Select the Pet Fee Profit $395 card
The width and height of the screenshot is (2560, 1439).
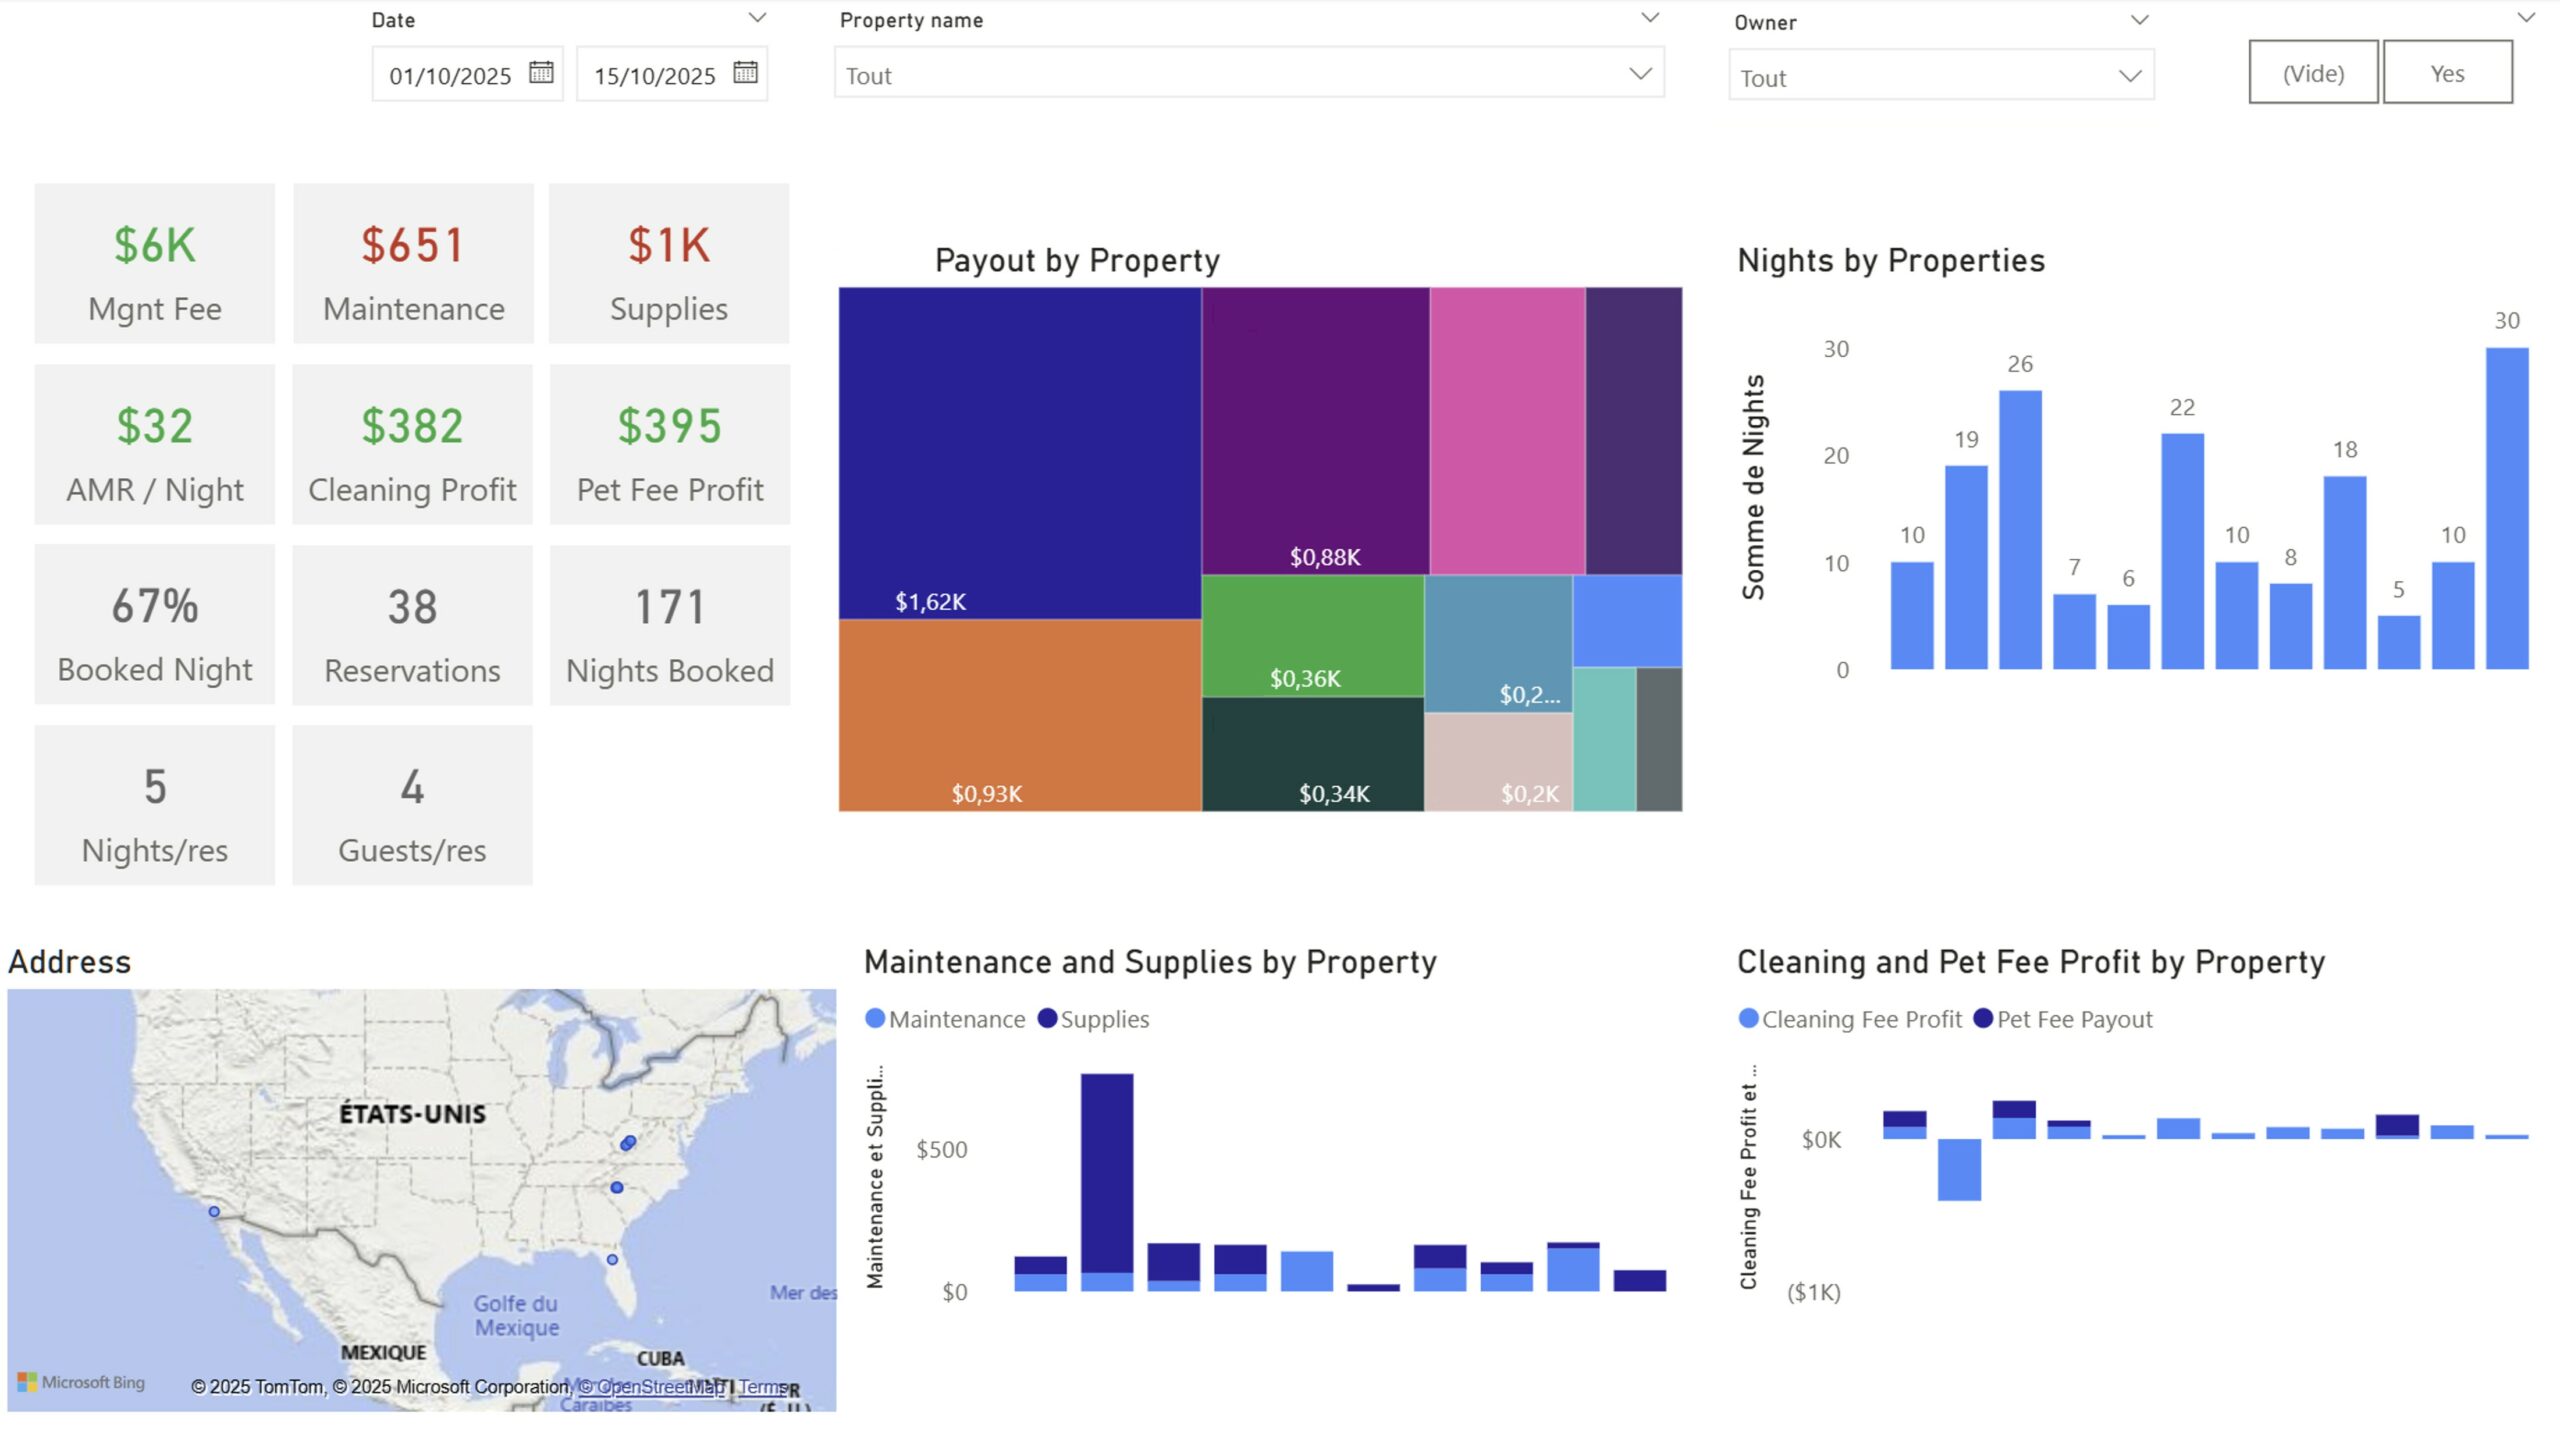point(670,445)
